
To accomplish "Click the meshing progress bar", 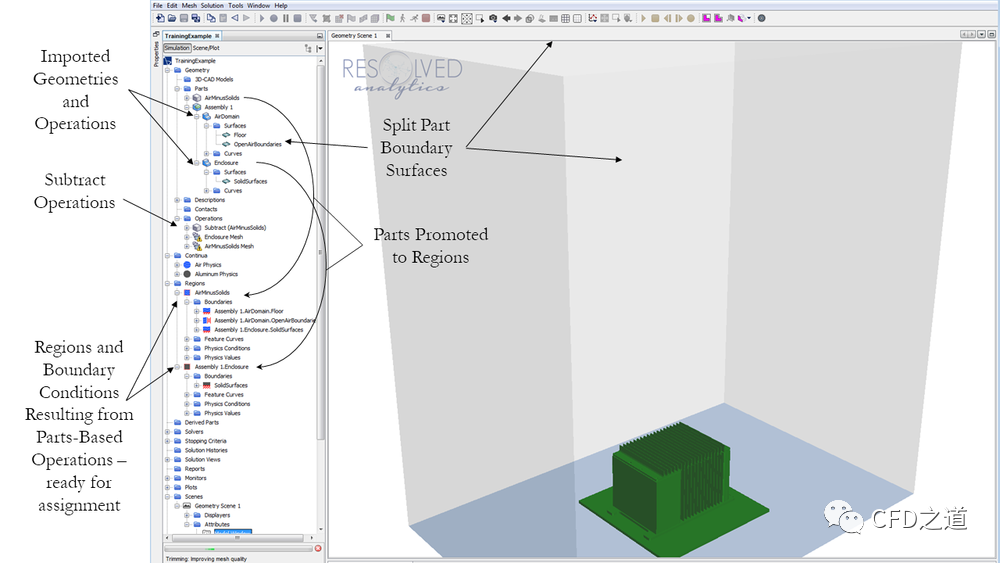I will click(x=238, y=548).
